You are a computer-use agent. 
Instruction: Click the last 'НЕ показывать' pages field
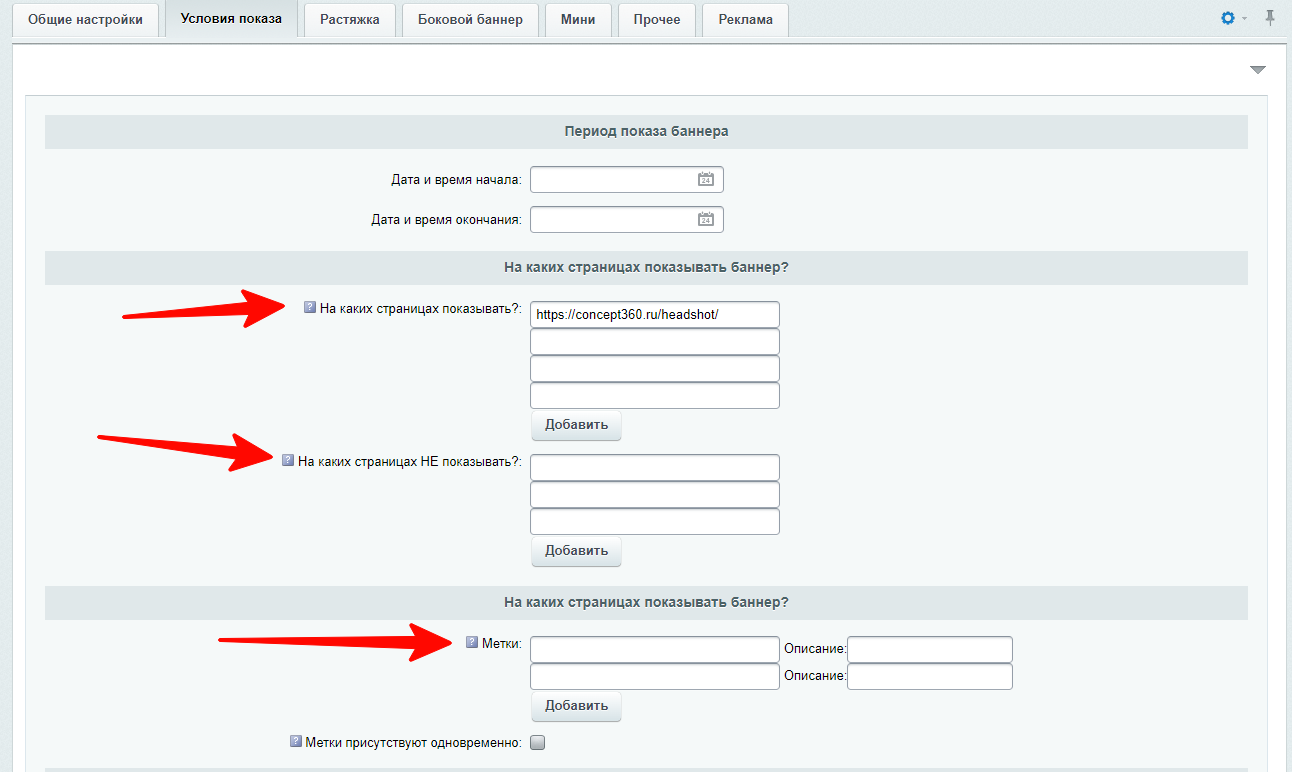[655, 521]
